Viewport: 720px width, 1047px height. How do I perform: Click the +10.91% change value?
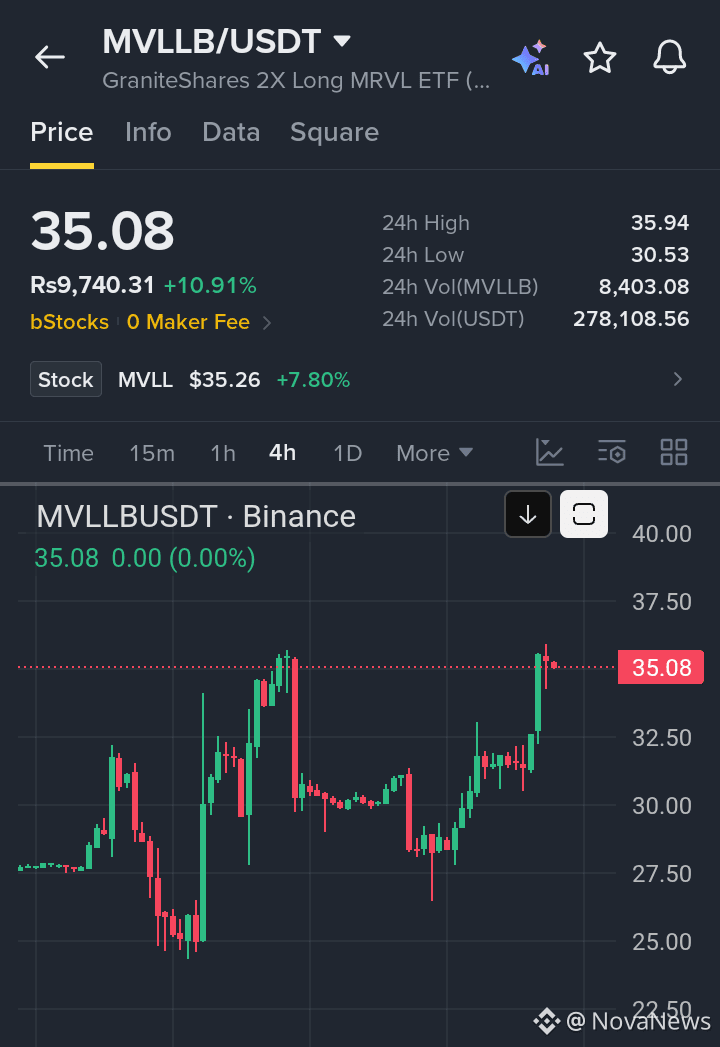click(x=210, y=286)
